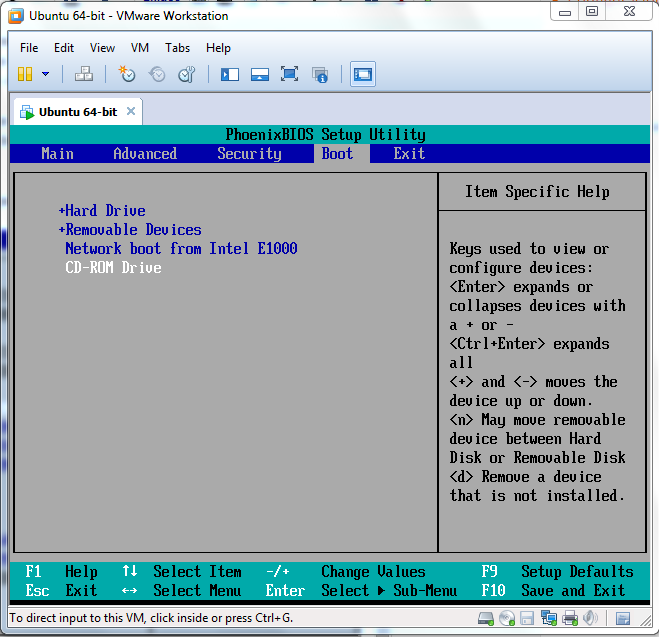The width and height of the screenshot is (659, 637).
Task: Click the message log status icon
Action: [623, 618]
